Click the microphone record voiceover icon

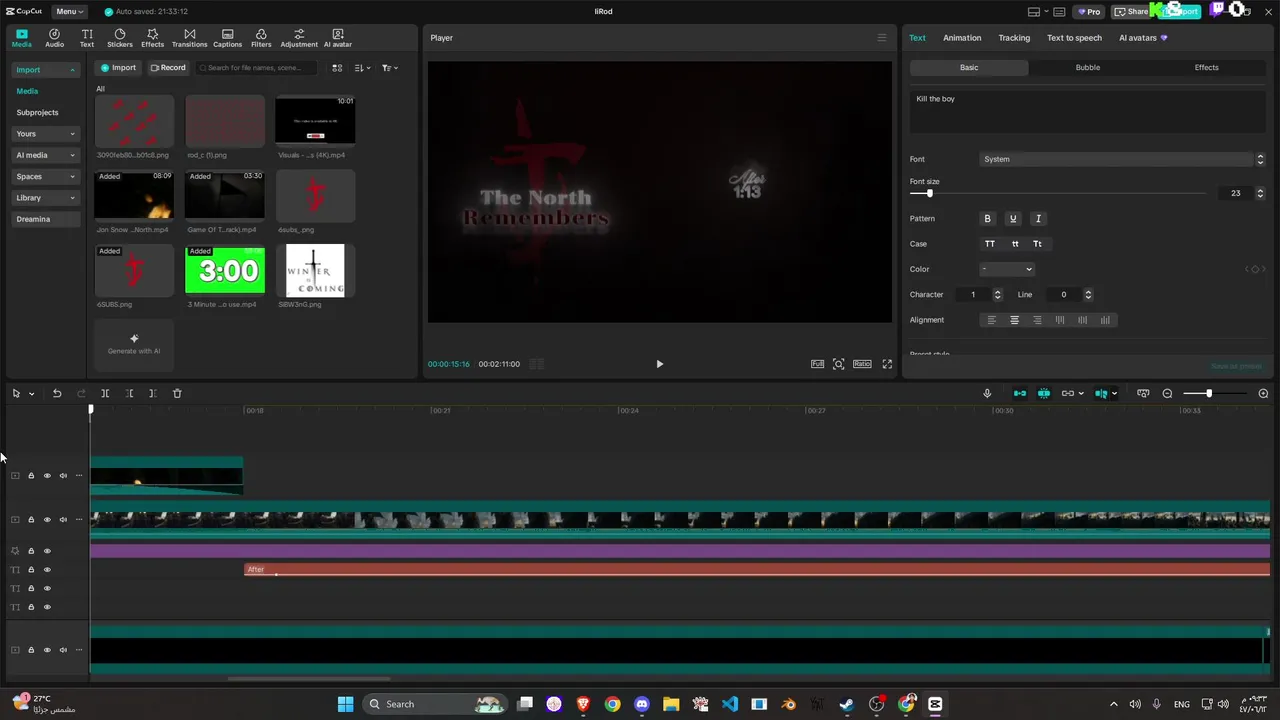(987, 393)
